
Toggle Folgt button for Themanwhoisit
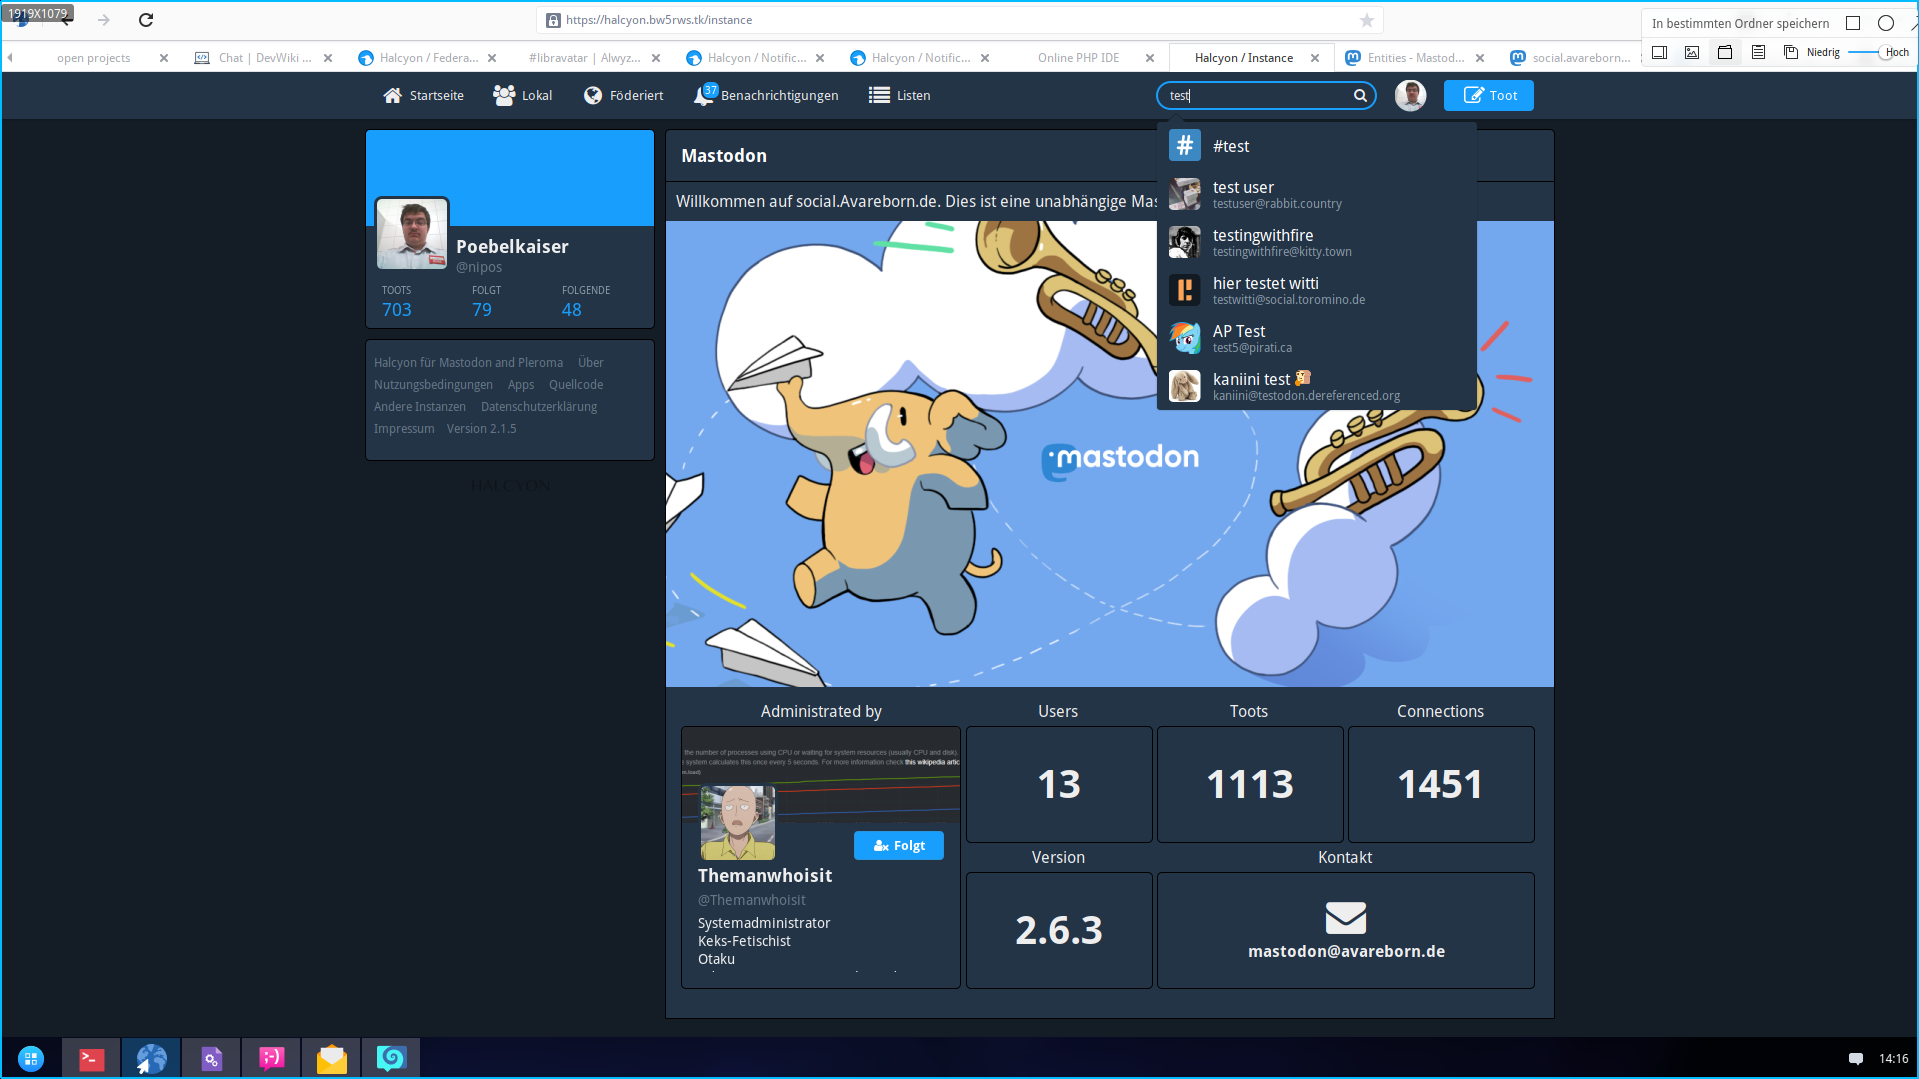click(898, 846)
